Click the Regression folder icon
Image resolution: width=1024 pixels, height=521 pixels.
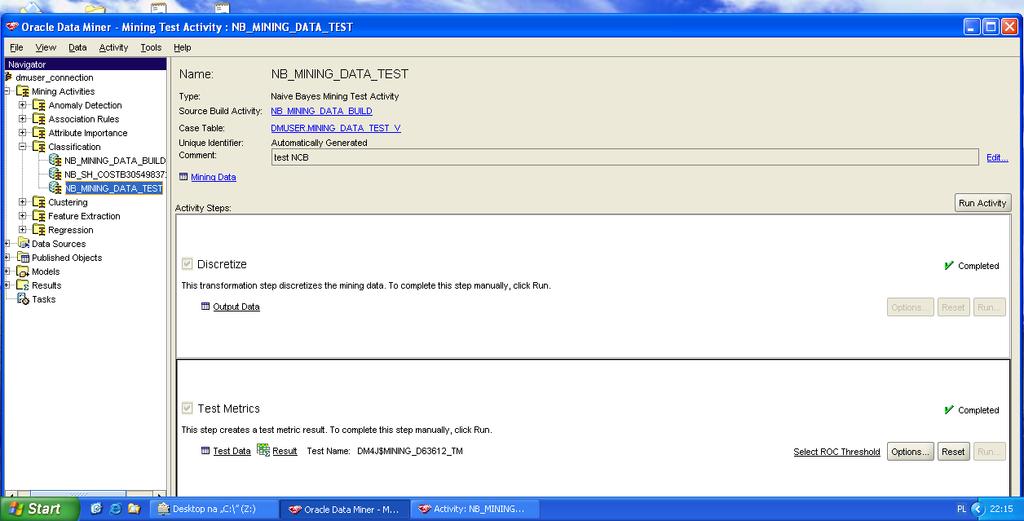pos(39,230)
